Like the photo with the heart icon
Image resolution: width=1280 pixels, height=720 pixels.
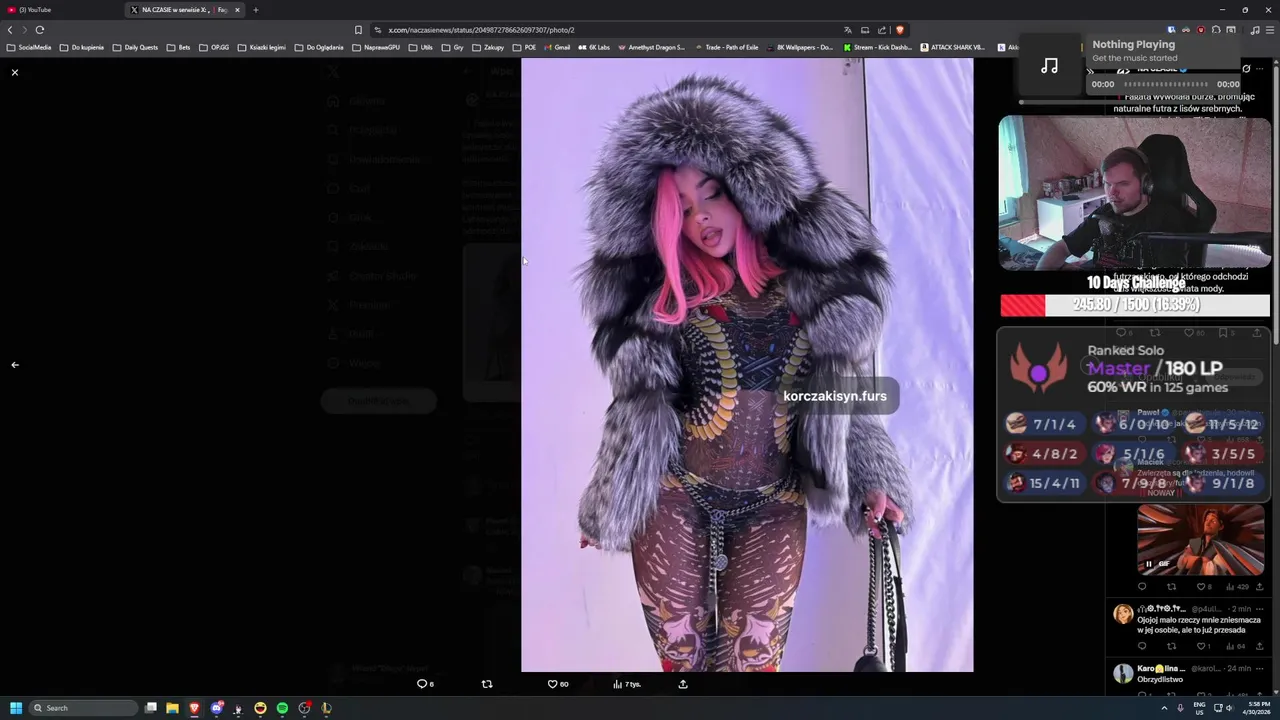pyautogui.click(x=557, y=684)
